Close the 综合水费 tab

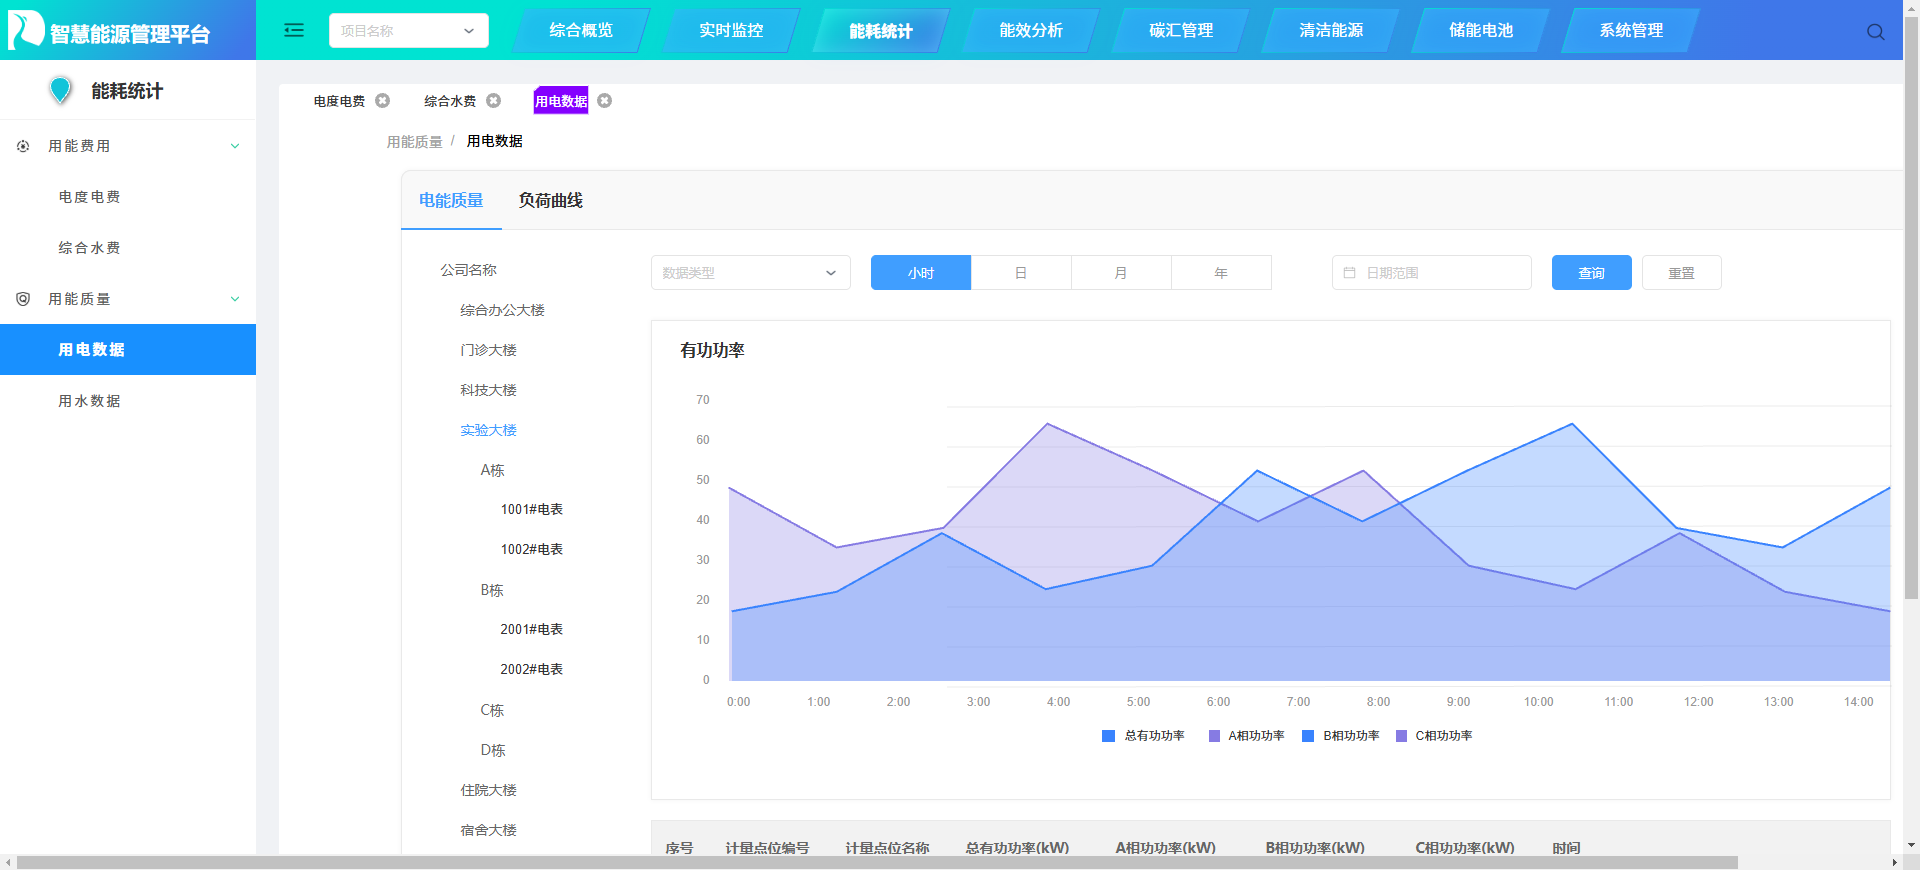click(493, 100)
